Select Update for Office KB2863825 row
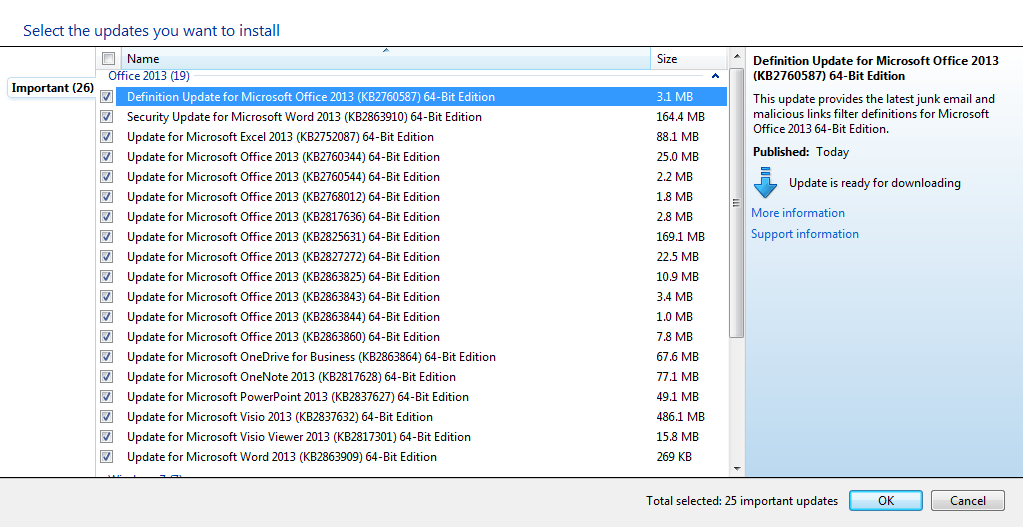1023x527 pixels. 421,277
